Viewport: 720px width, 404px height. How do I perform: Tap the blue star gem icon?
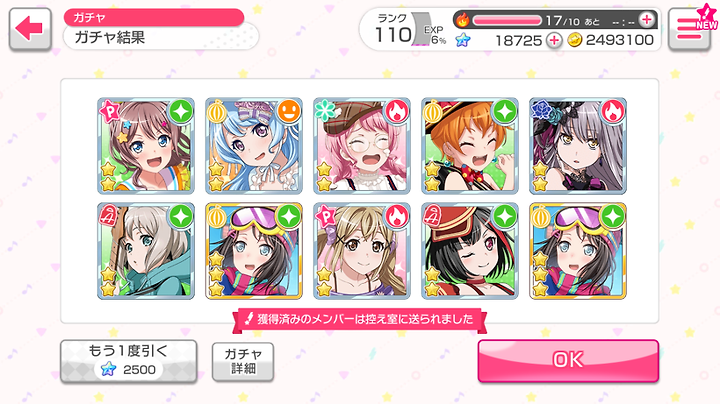(463, 40)
